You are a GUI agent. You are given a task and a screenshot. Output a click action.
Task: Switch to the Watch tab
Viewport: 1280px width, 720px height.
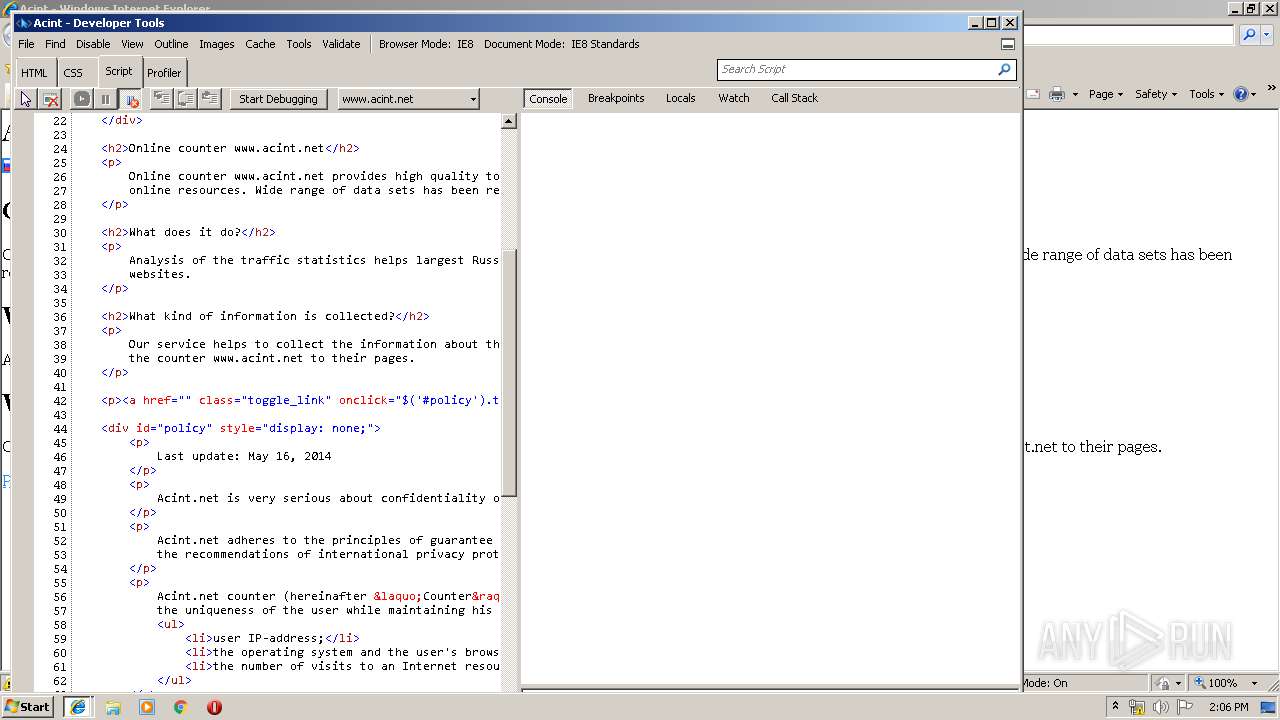[x=734, y=98]
